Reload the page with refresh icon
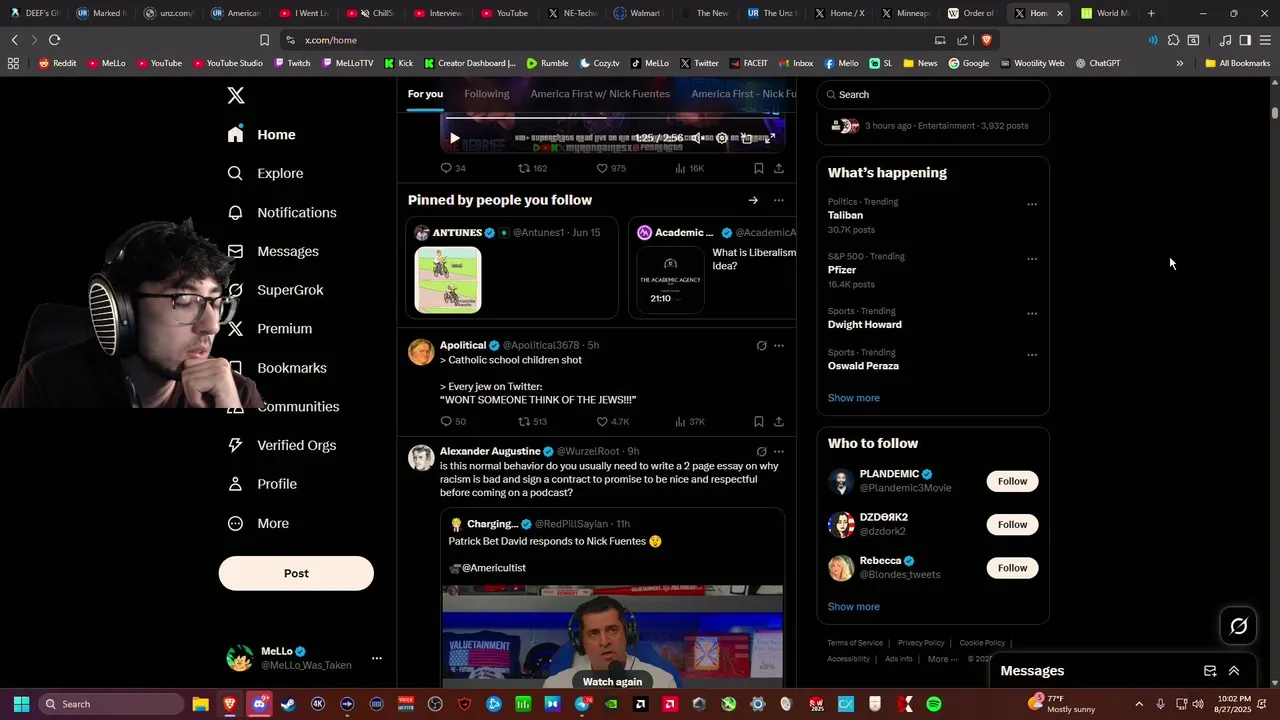 pyautogui.click(x=54, y=40)
